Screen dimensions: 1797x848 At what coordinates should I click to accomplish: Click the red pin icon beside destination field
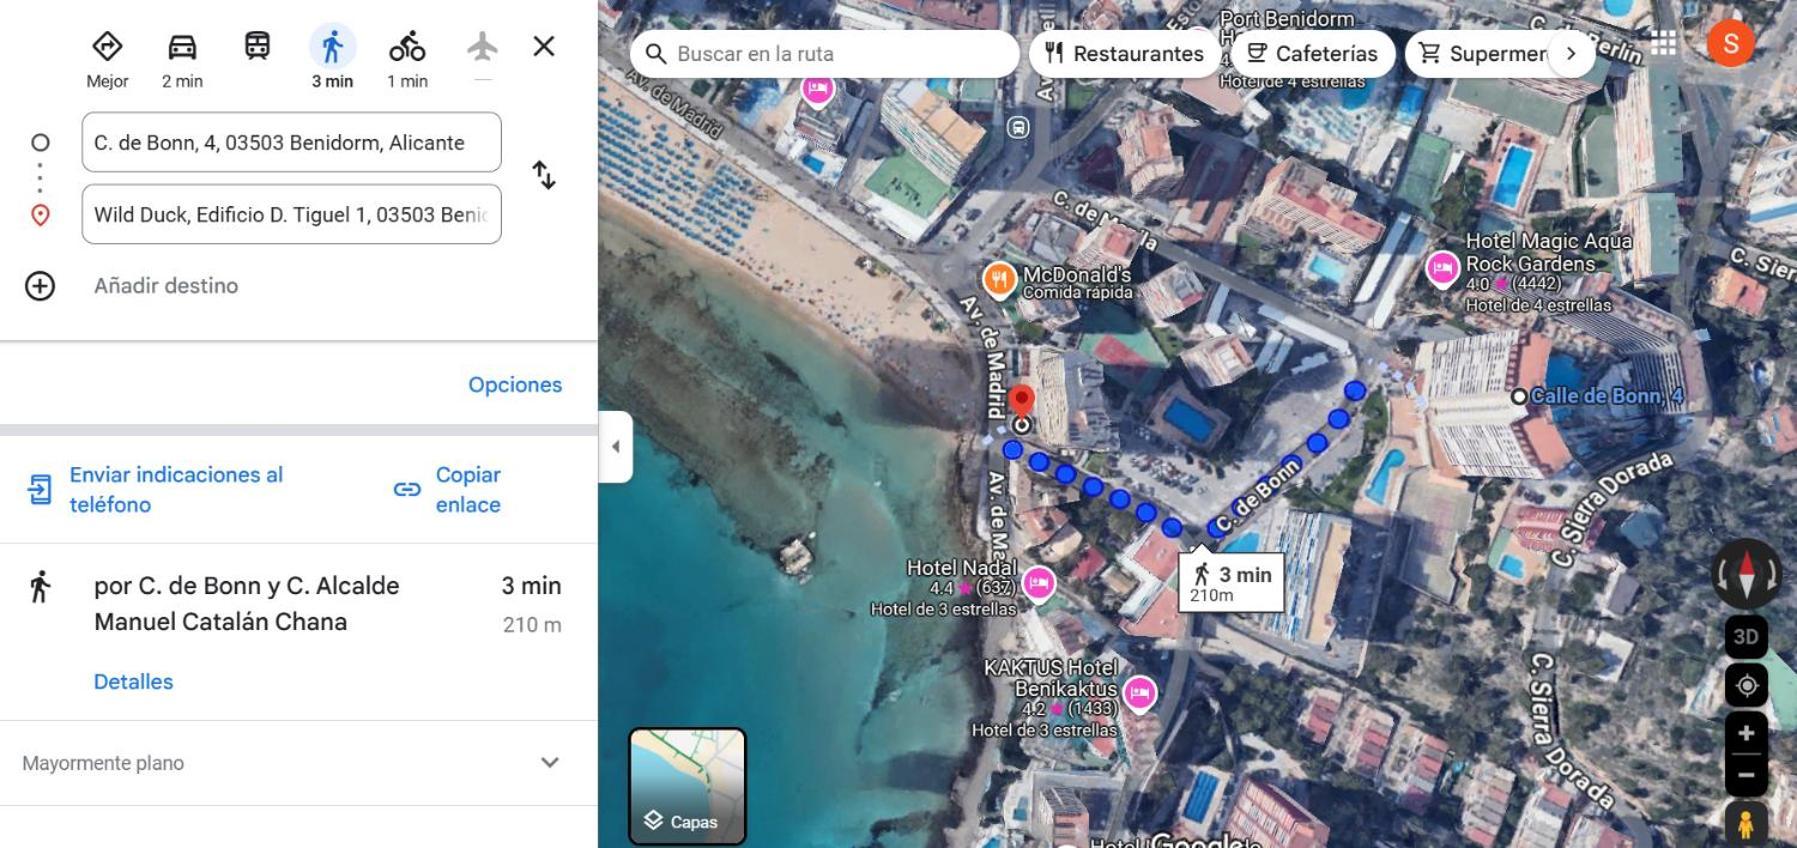[40, 215]
